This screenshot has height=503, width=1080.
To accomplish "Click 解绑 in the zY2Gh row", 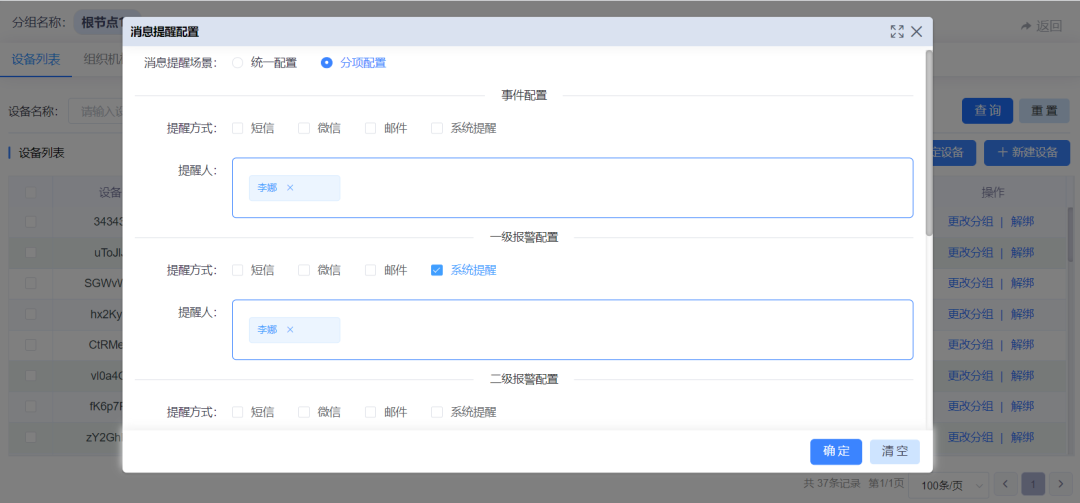I will pos(1022,437).
